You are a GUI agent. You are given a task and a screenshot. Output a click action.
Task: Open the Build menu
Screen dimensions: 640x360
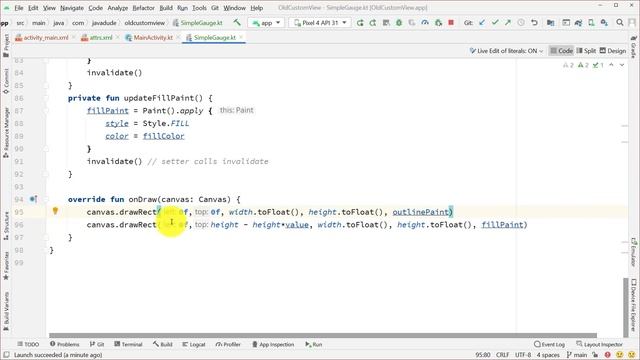coord(166,8)
